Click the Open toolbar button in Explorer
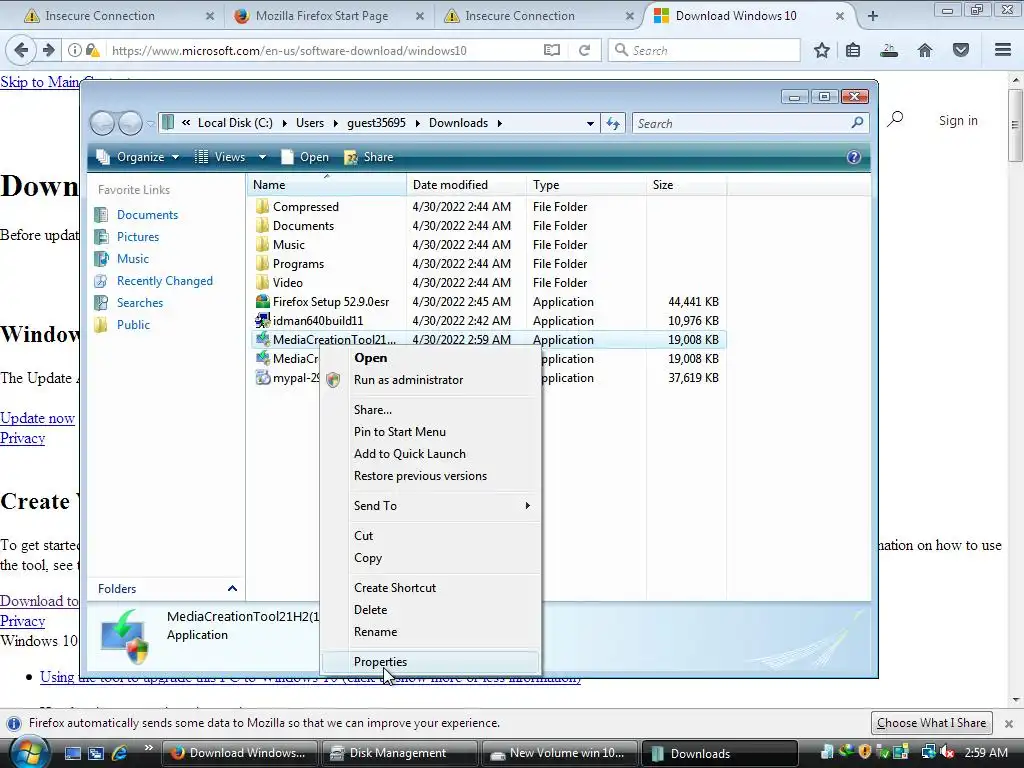The image size is (1024, 768). 305,157
